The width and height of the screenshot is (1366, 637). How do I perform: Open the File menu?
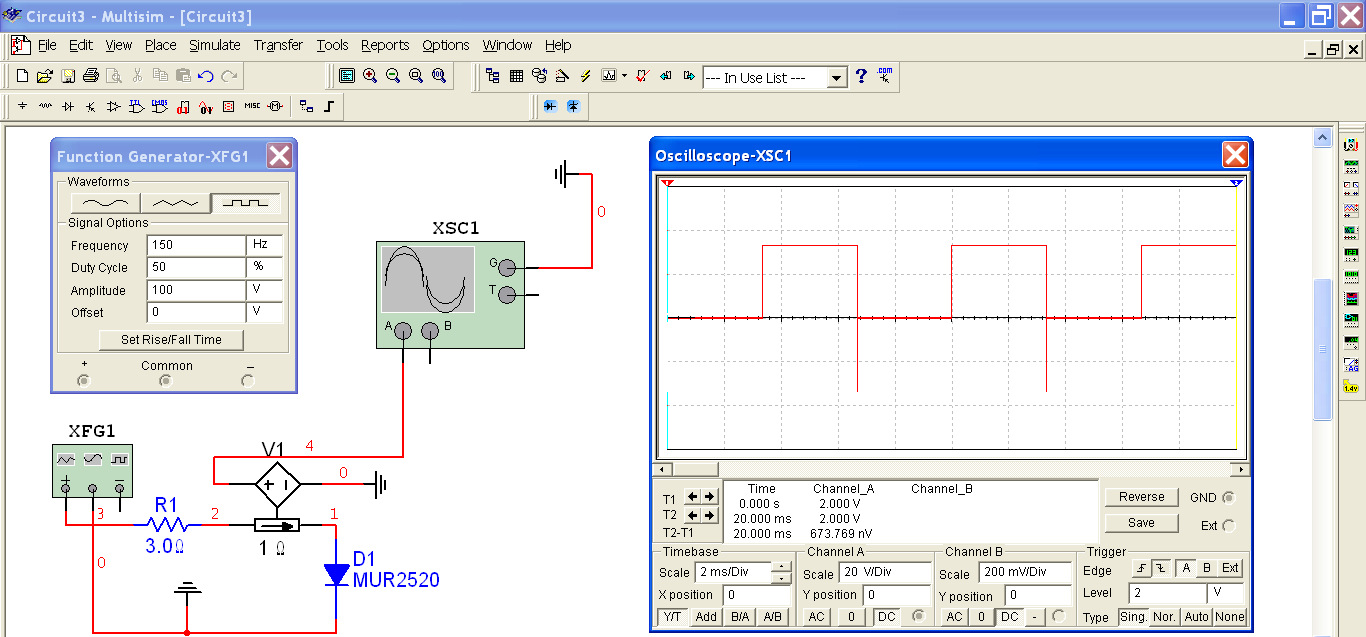click(48, 45)
